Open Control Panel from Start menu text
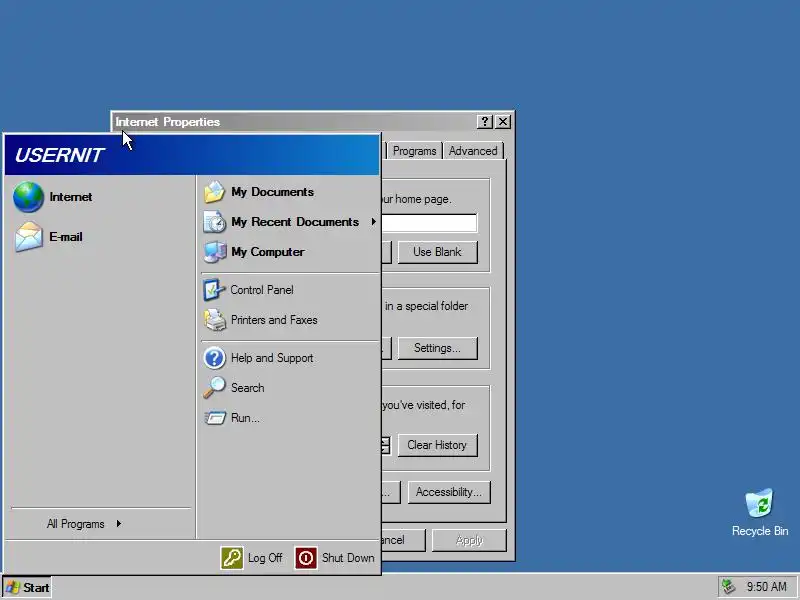This screenshot has height=600, width=800. 262,290
